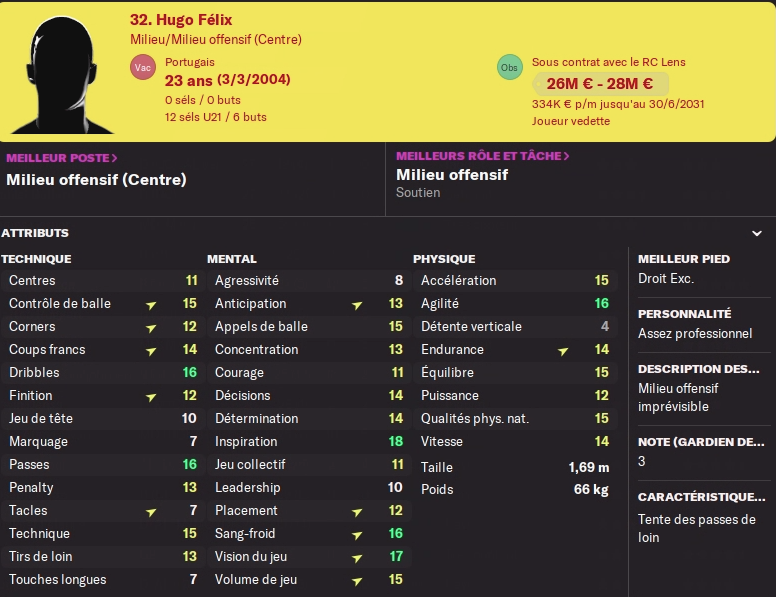The height and width of the screenshot is (597, 776).
Task: Click the red Vac status badge
Action: point(143,67)
